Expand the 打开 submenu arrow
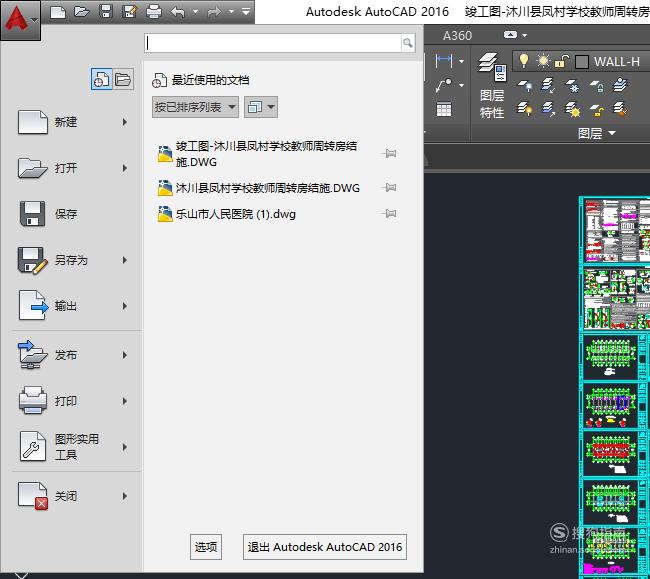Viewport: 650px width, 579px height. point(125,168)
